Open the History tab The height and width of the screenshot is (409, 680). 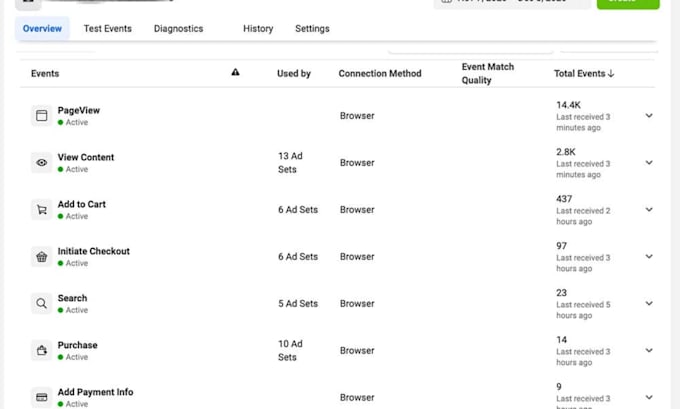(258, 29)
